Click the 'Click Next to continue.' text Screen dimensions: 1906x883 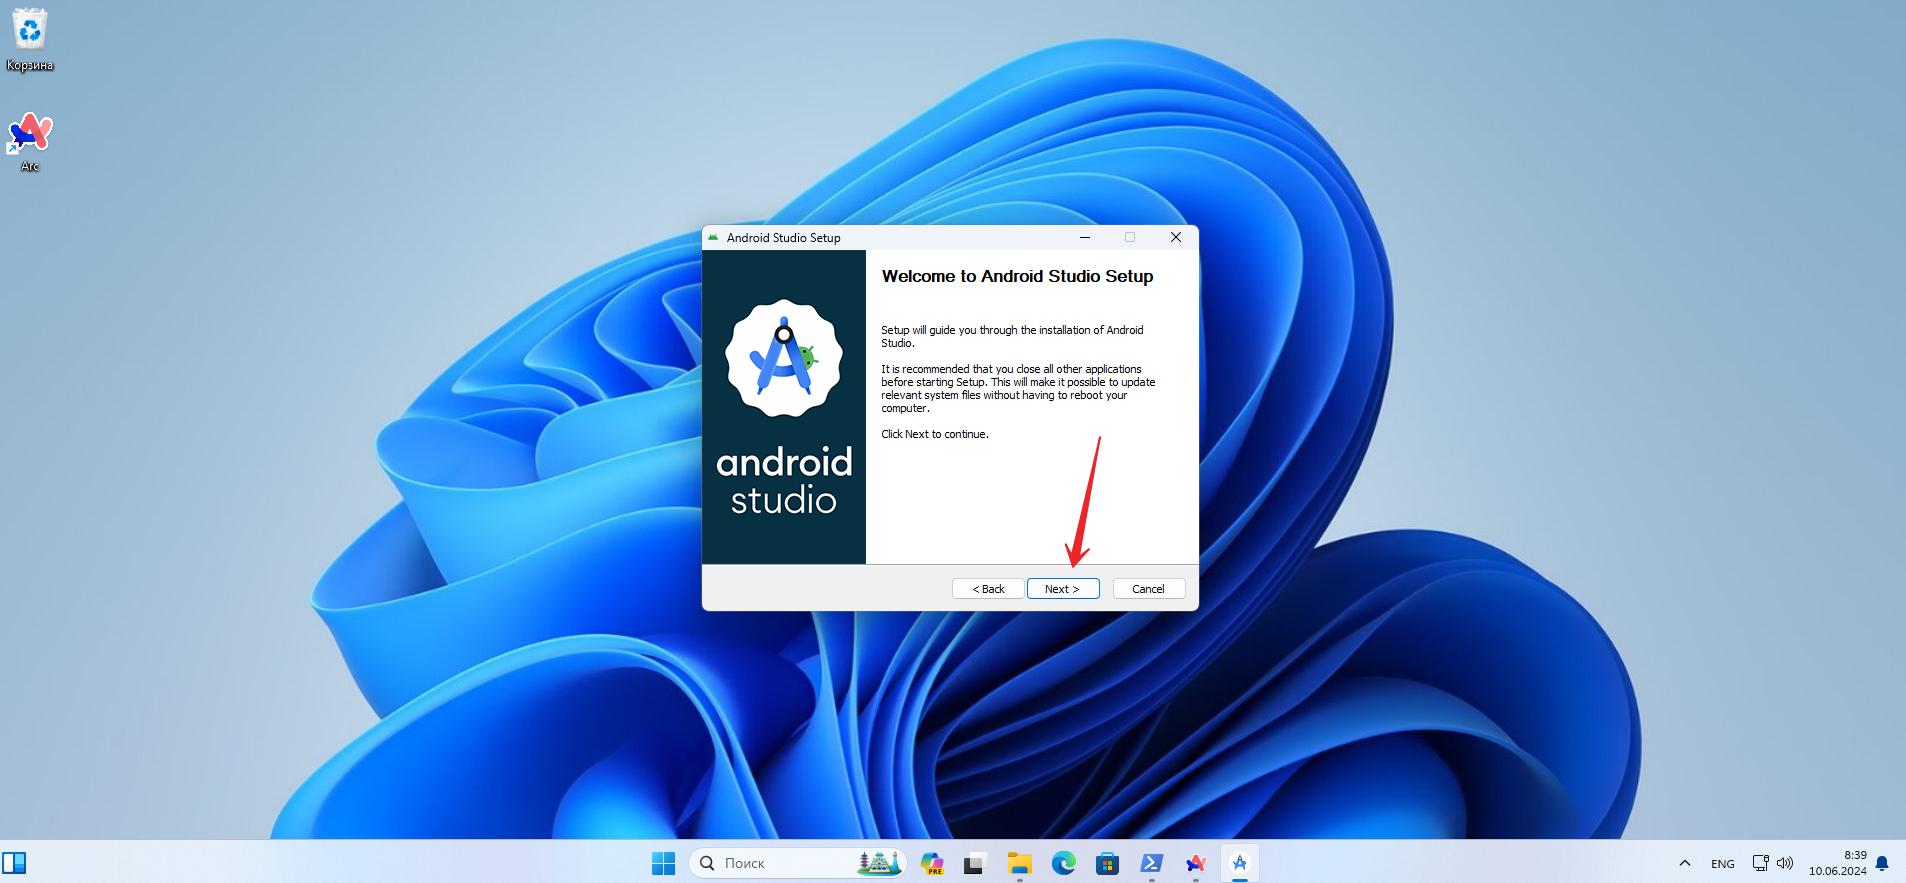(935, 434)
